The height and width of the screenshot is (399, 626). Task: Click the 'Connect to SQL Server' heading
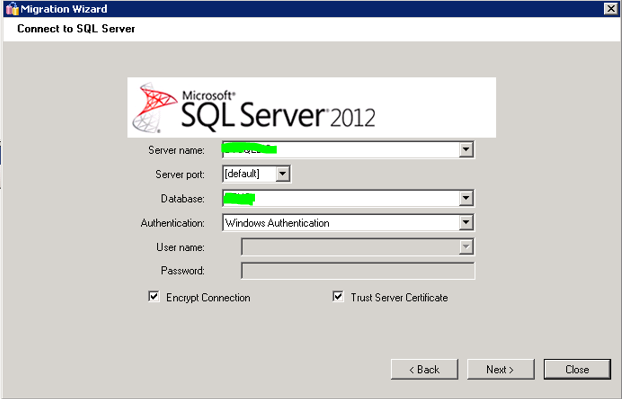[x=76, y=29]
